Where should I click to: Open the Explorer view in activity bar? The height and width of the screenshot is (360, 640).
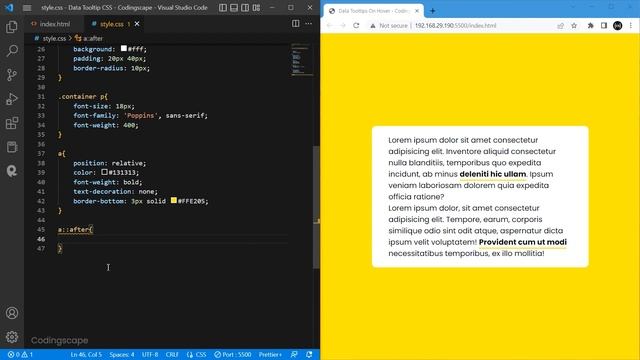(12, 27)
